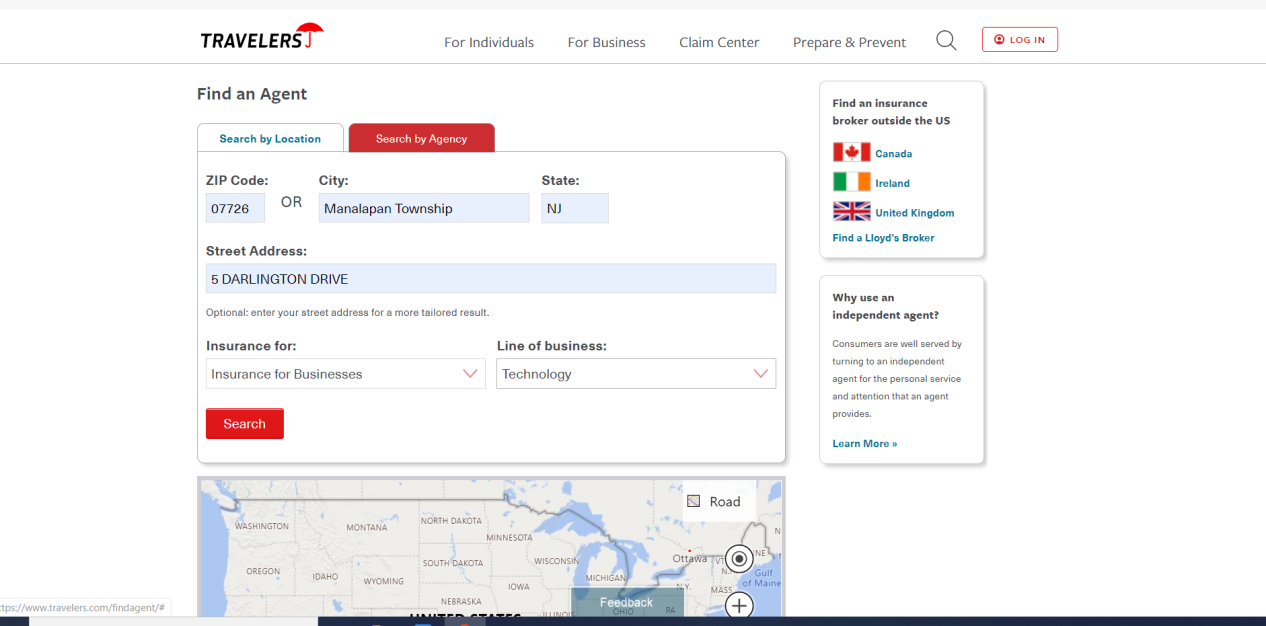Click the ZIP Code input field

[x=235, y=208]
